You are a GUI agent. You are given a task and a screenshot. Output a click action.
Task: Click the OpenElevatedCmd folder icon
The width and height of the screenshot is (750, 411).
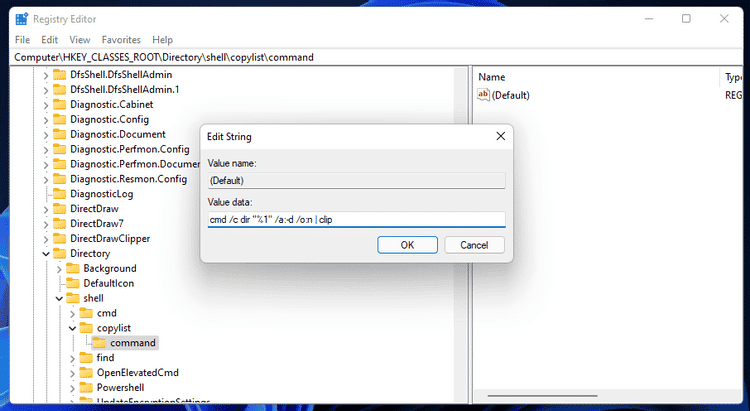tap(86, 372)
